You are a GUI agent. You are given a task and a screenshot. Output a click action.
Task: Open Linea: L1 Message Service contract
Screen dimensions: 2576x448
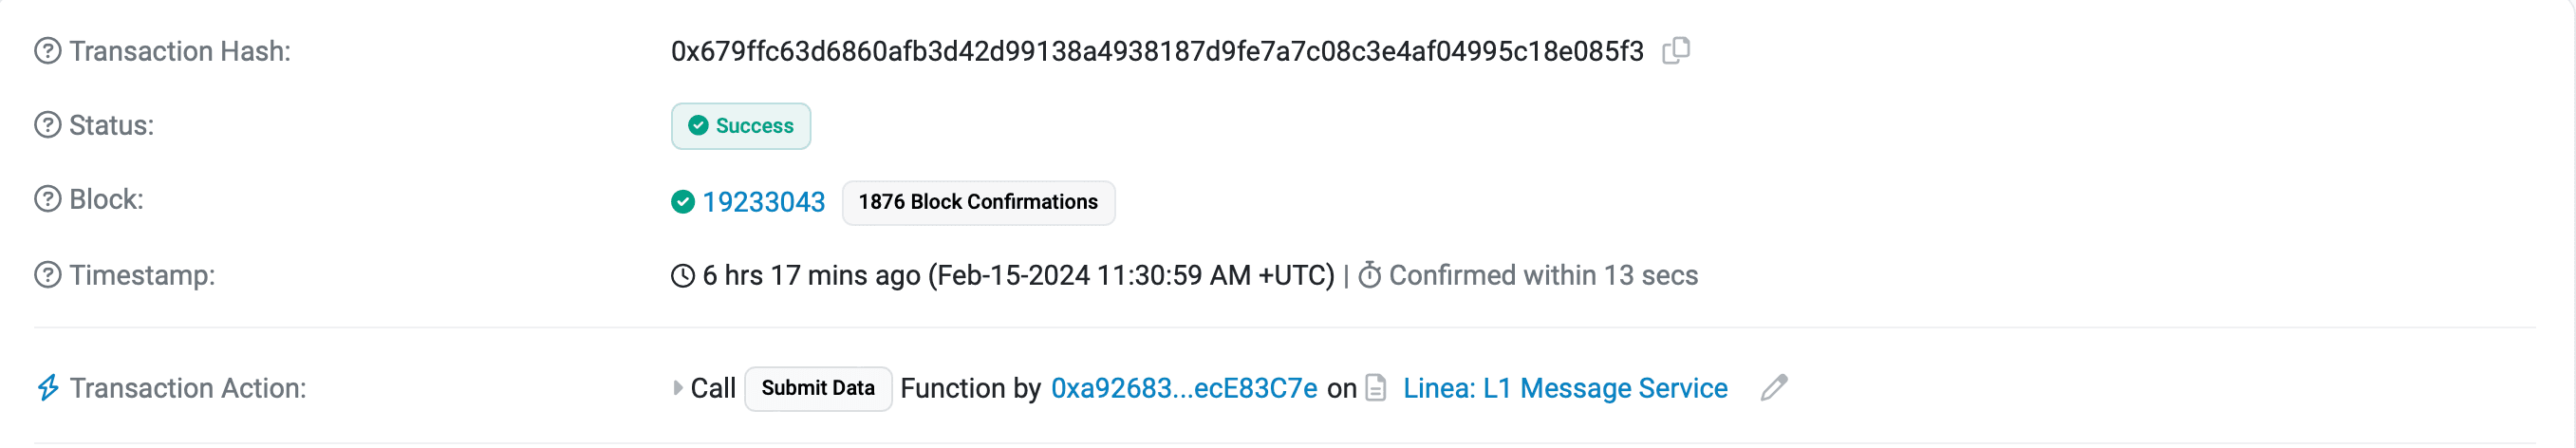[x=1564, y=388]
